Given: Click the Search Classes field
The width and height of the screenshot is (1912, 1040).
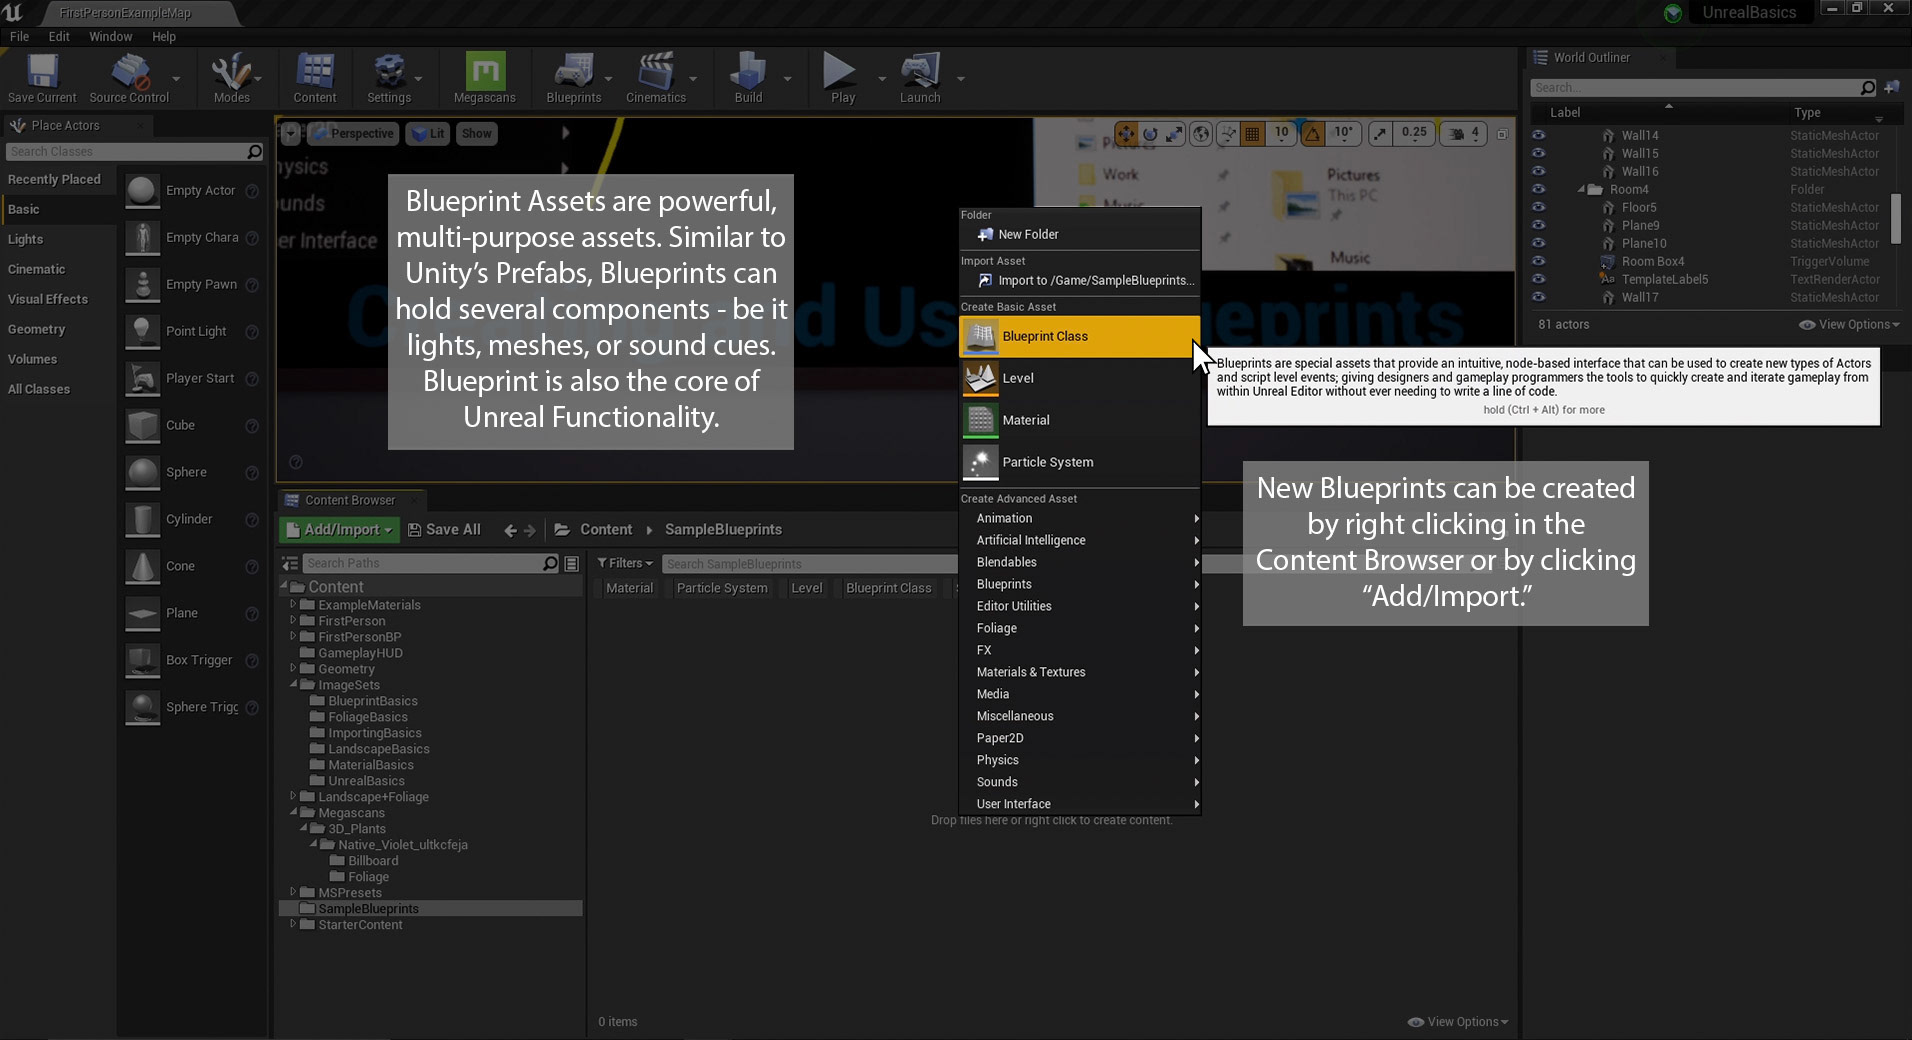Looking at the screenshot, I should pyautogui.click(x=135, y=151).
